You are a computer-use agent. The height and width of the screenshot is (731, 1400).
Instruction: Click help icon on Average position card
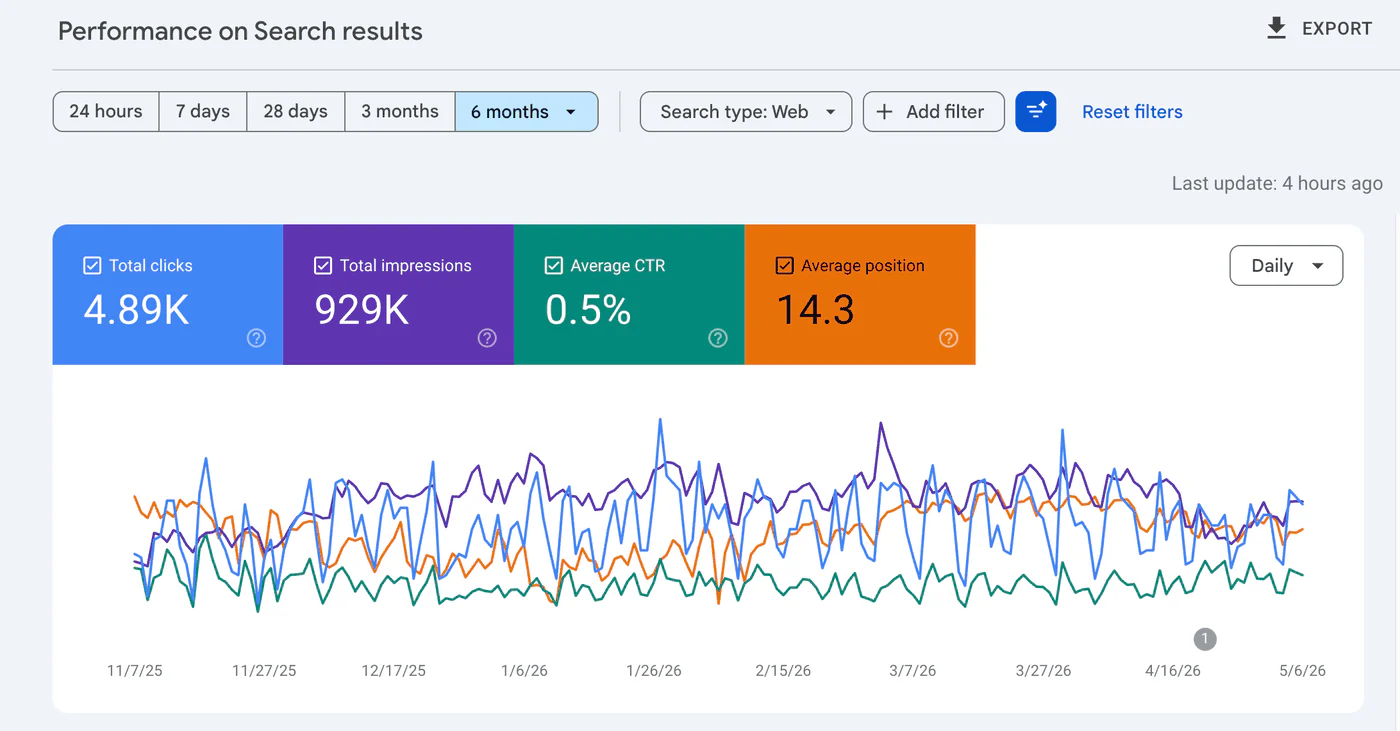click(x=949, y=338)
